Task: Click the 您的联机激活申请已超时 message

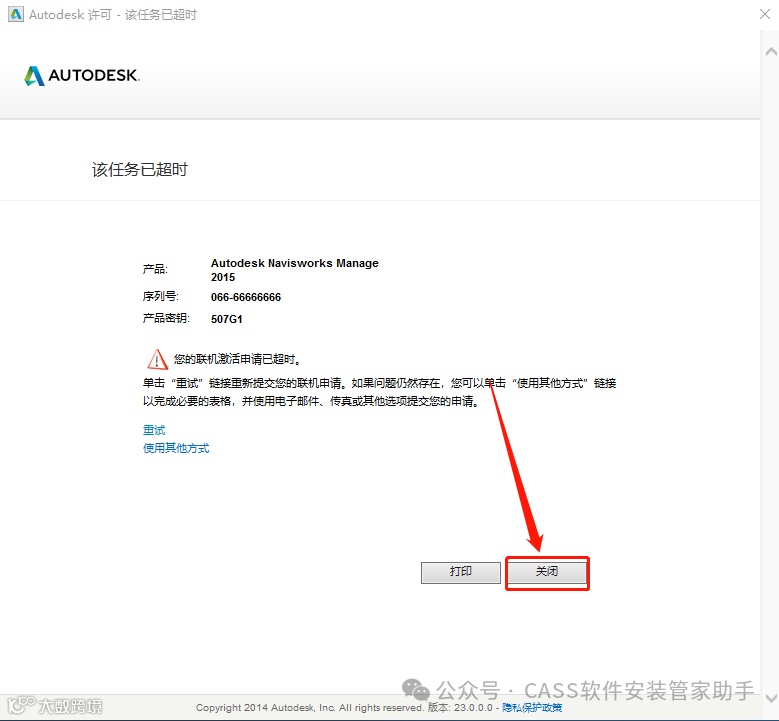Action: pyautogui.click(x=237, y=359)
